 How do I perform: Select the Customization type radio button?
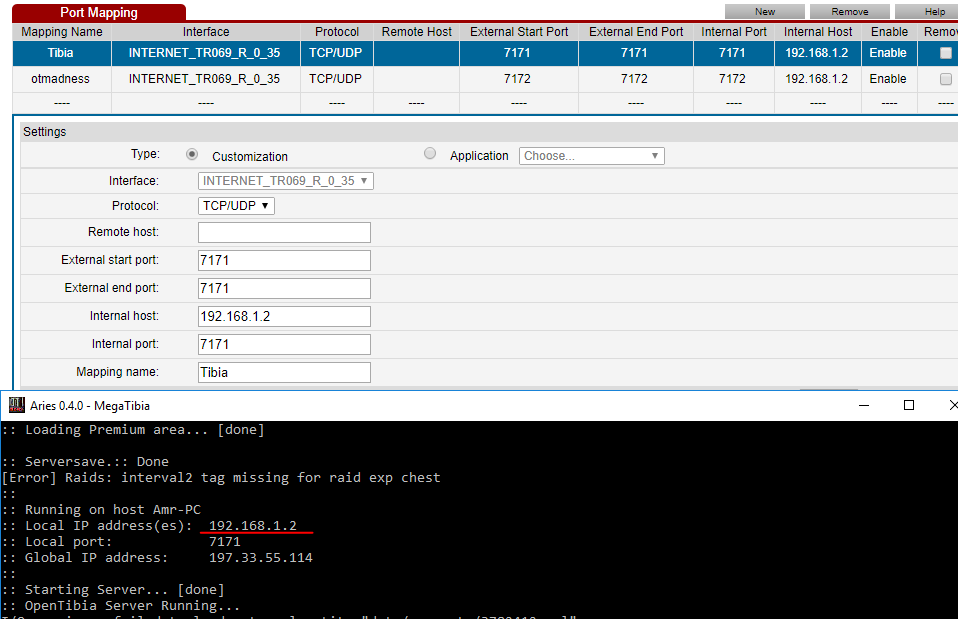192,155
